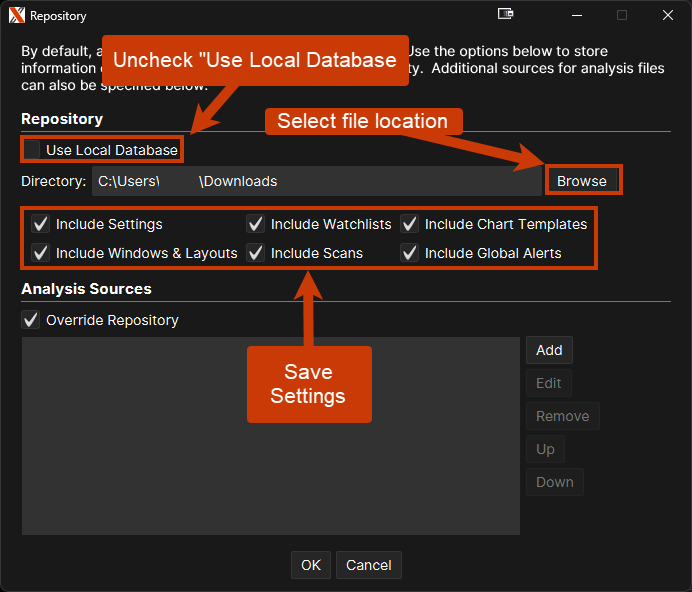Click Add to add an analysis source
692x592 pixels.
(x=549, y=350)
